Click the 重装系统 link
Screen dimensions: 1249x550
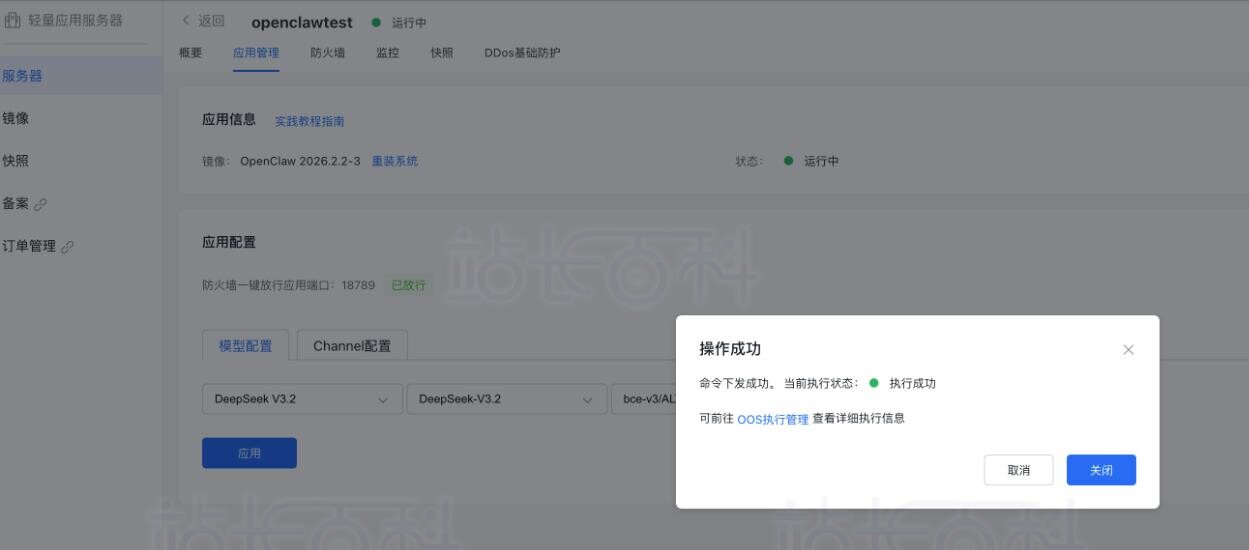(x=395, y=161)
